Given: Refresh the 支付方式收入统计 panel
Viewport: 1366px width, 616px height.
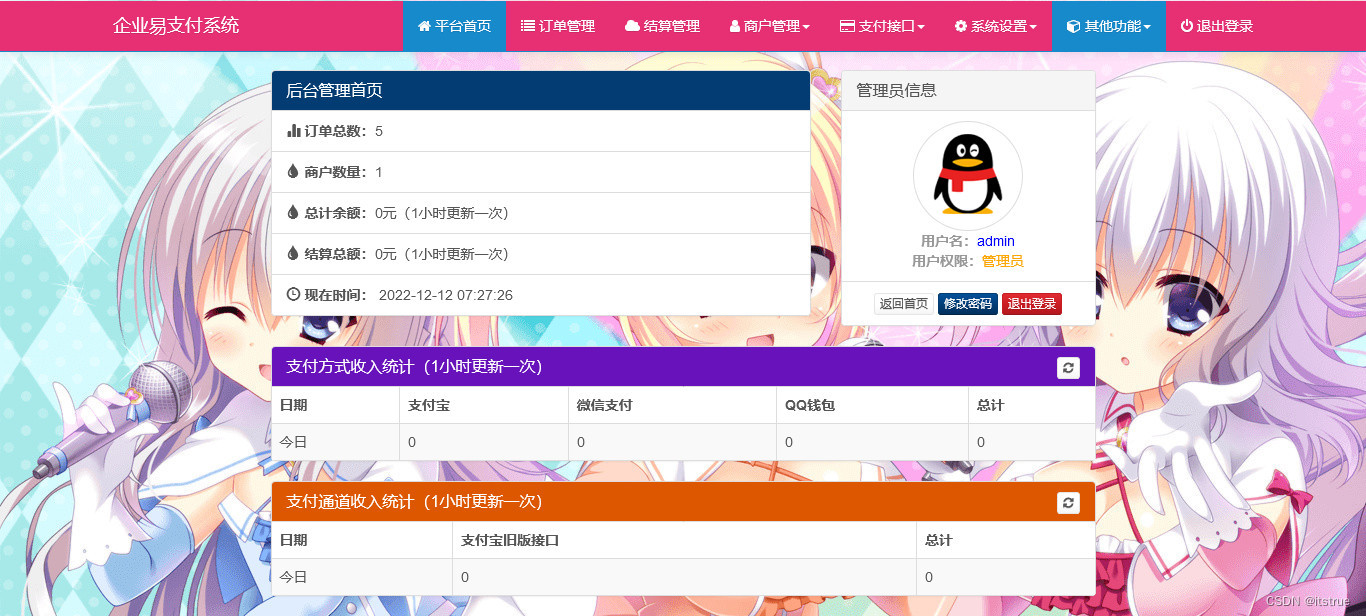Looking at the screenshot, I should [1068, 367].
